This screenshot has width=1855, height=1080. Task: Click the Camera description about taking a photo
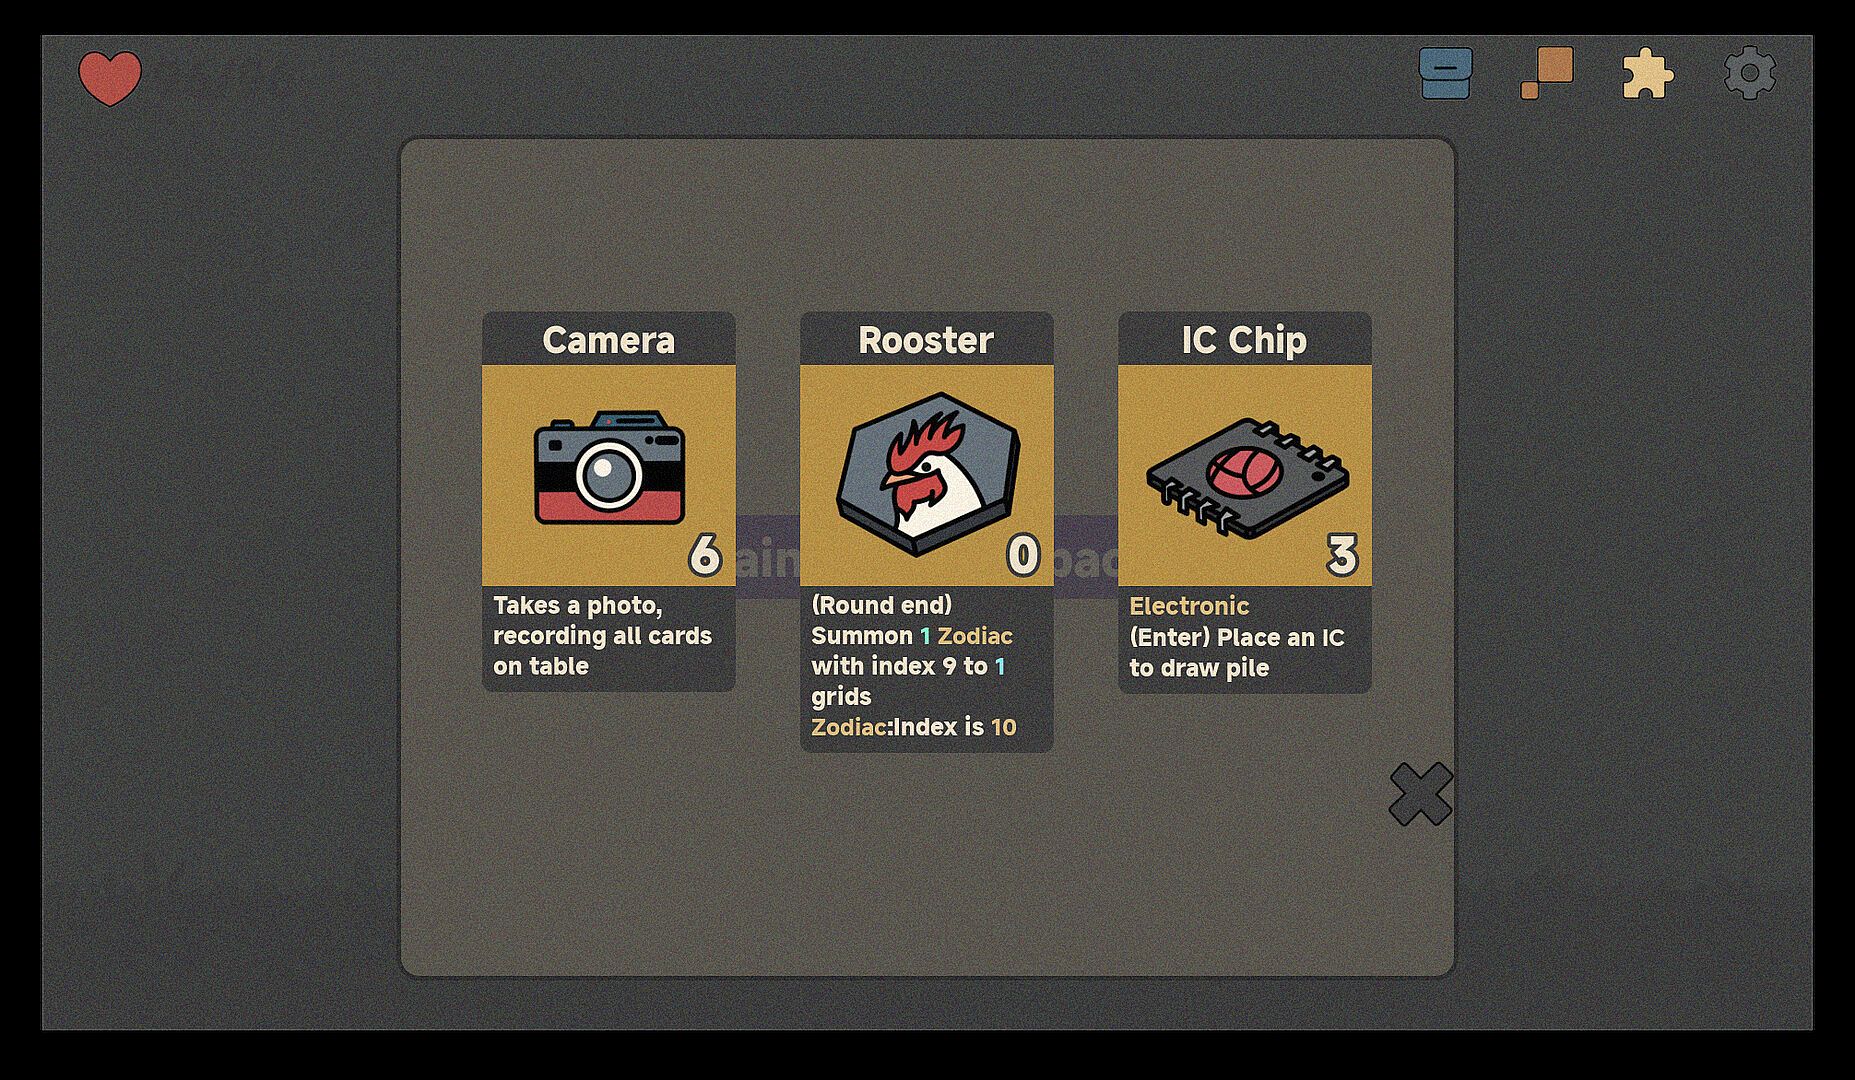pos(603,636)
